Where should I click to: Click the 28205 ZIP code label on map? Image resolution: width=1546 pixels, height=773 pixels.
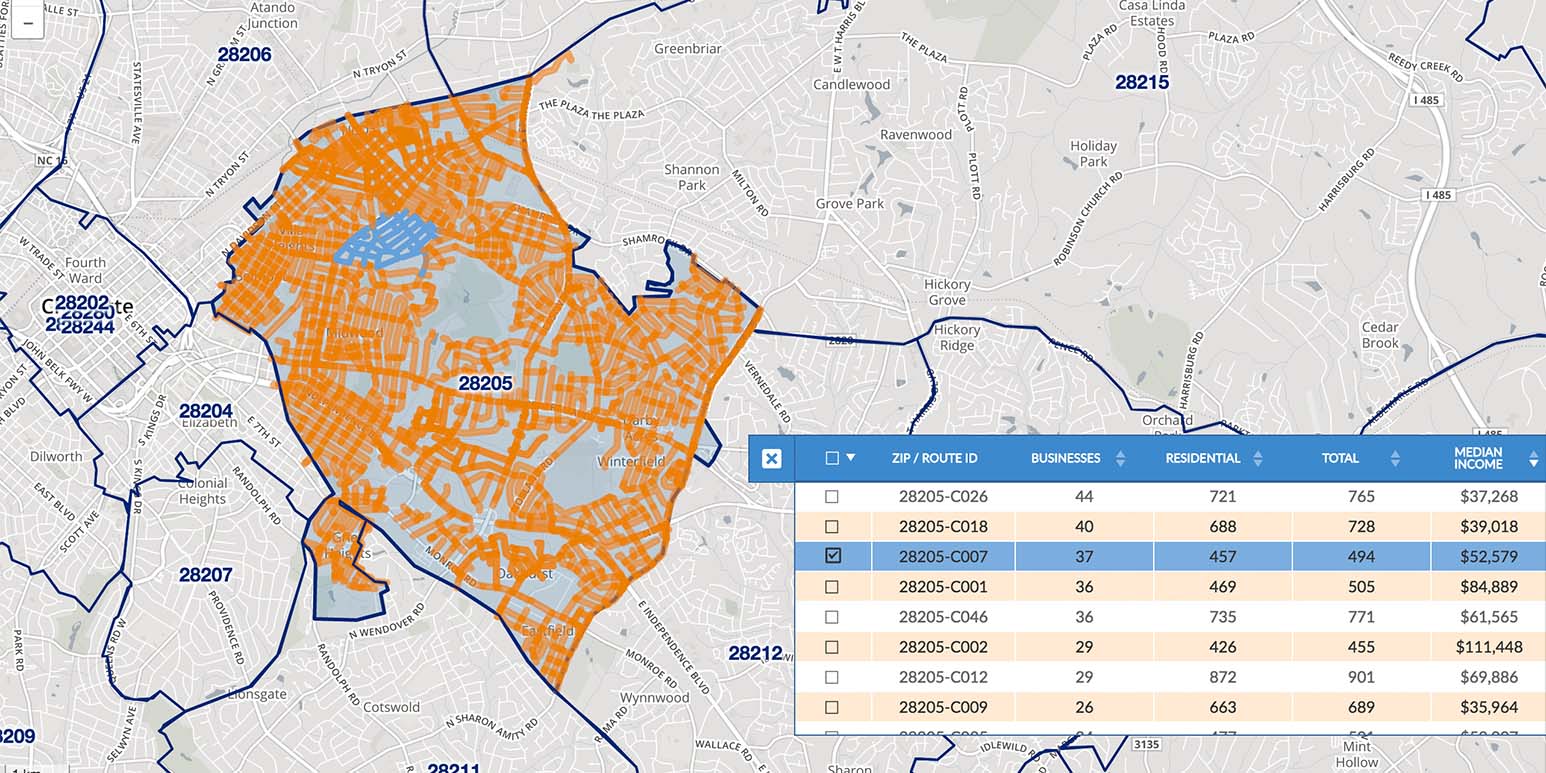coord(485,383)
